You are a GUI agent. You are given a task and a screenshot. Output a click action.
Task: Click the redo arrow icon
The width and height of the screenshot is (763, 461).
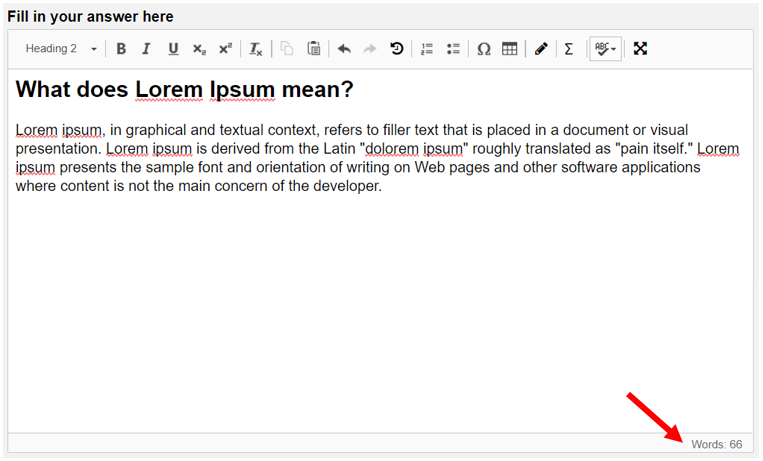[x=370, y=49]
